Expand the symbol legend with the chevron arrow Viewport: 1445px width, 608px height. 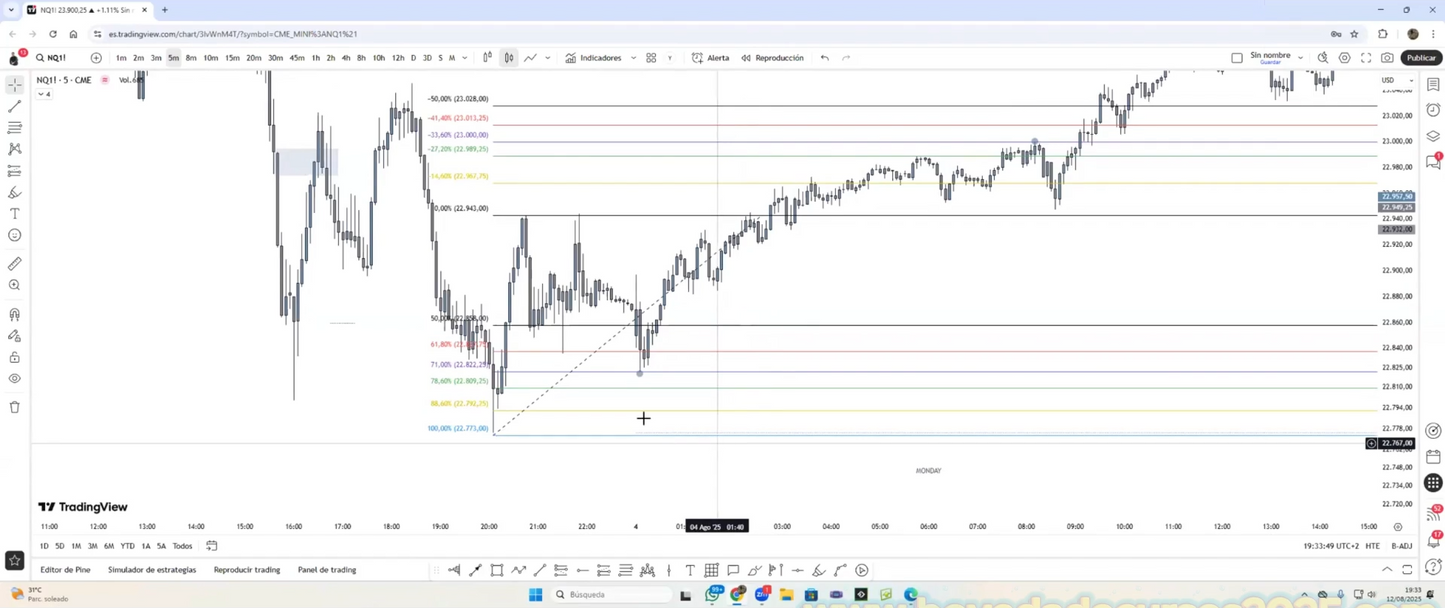[x=42, y=94]
